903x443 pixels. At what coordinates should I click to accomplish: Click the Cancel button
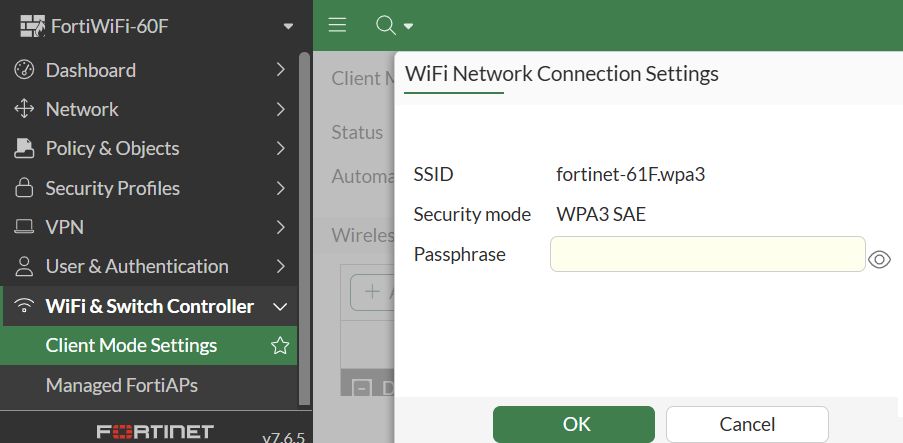[747, 424]
